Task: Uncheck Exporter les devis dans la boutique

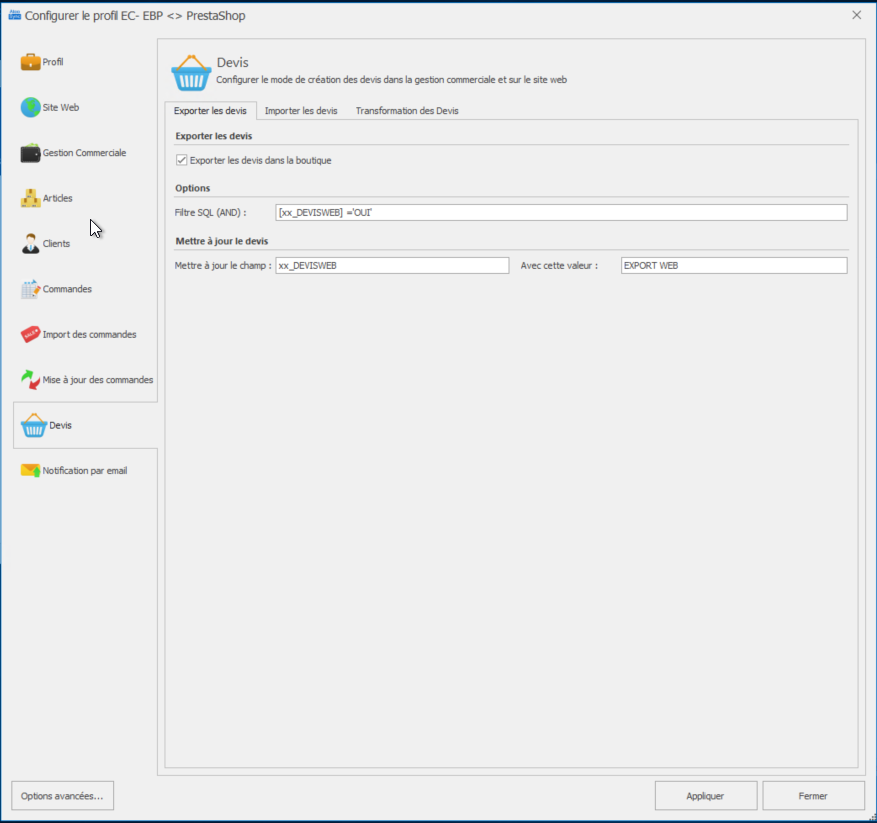Action: click(x=182, y=160)
